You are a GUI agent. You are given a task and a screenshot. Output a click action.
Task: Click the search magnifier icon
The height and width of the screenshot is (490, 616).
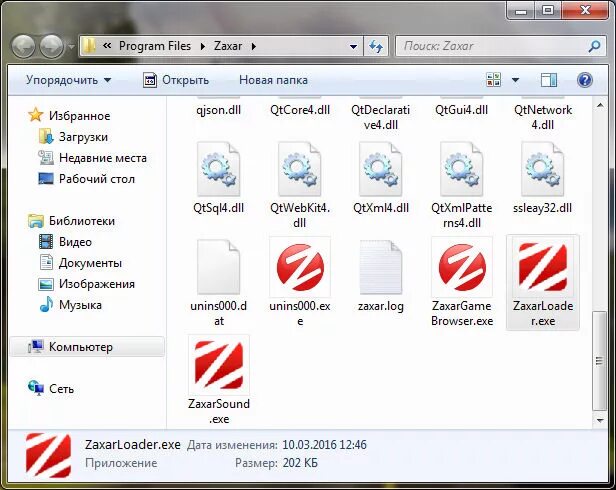coord(594,46)
